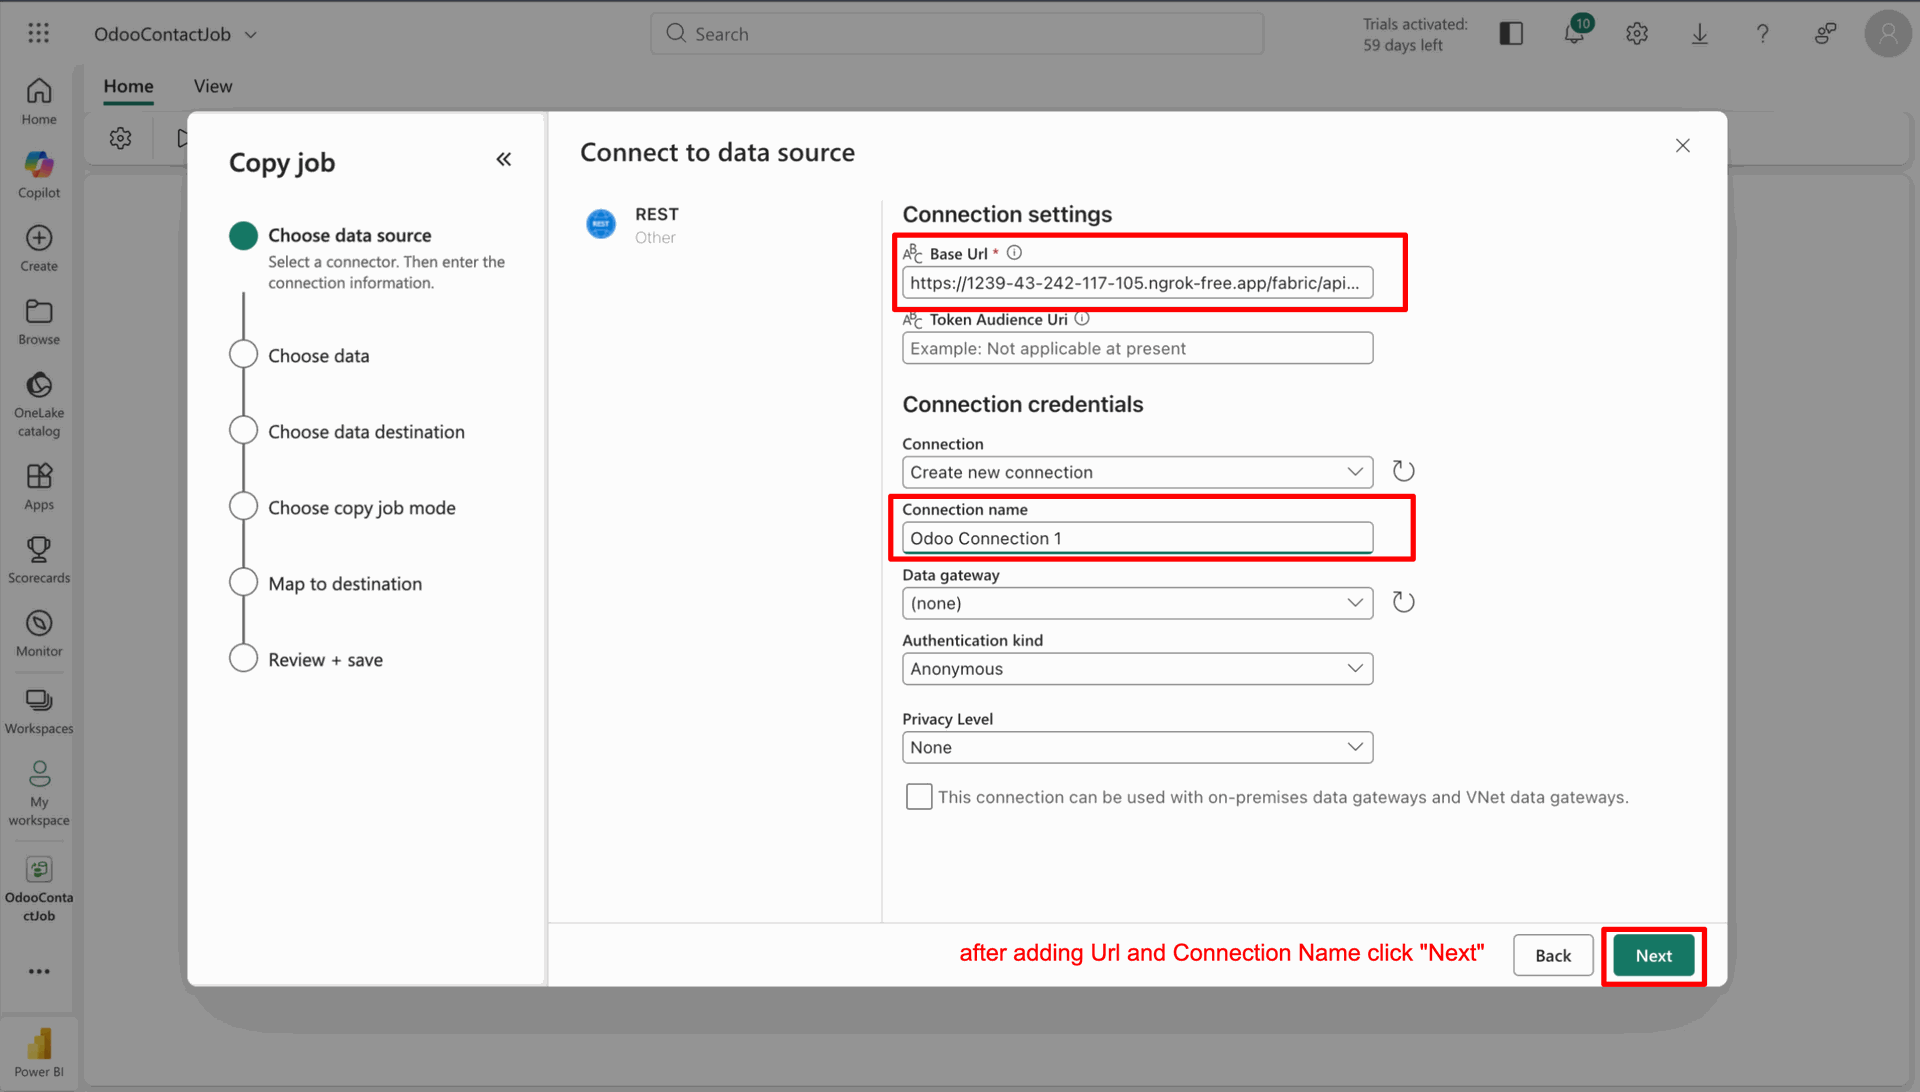This screenshot has width=1920, height=1092.
Task: Expand the Data gateway dropdown
Action: point(1137,603)
